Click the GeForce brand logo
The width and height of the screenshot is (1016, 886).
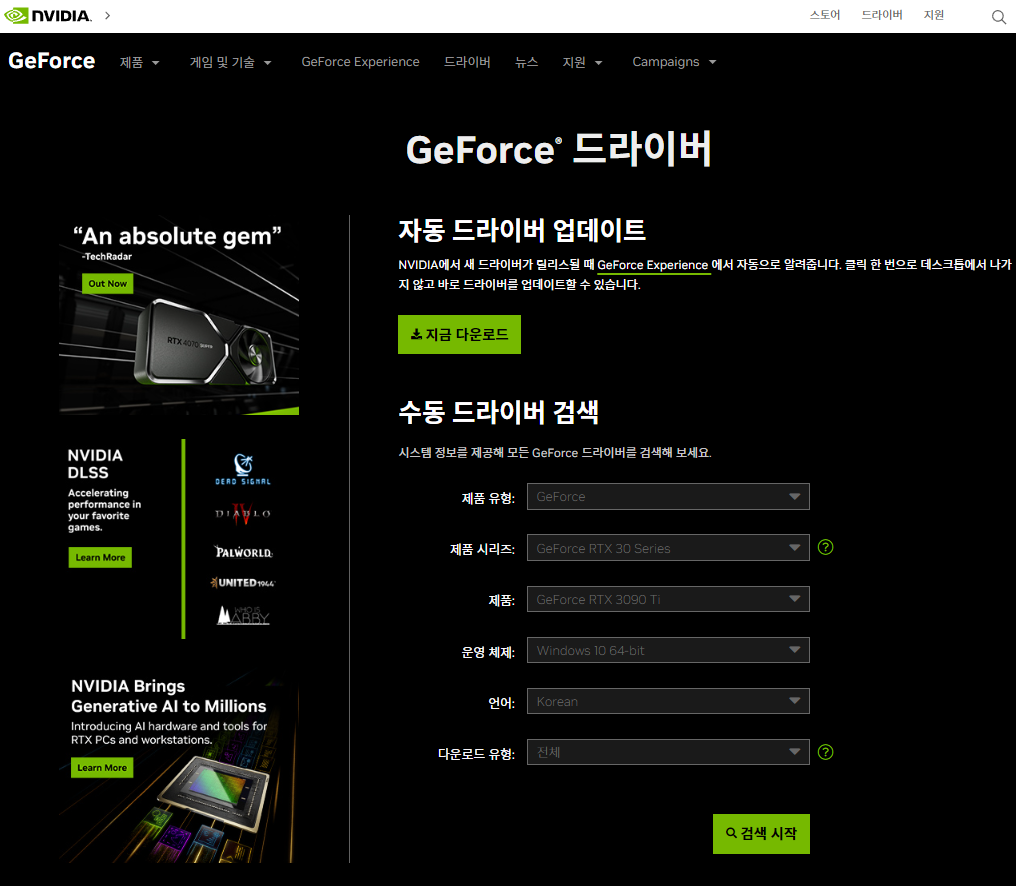point(52,61)
